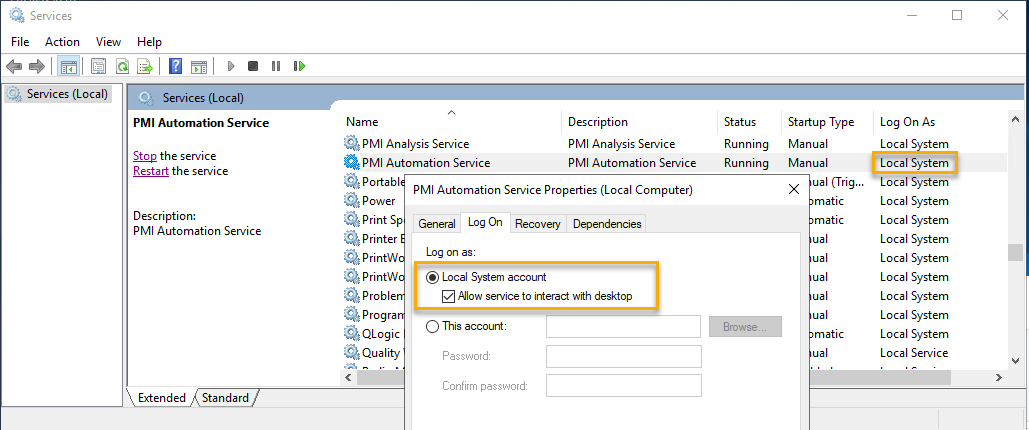This screenshot has width=1029, height=430.
Task: Click the Services (Local) gear icon in the blue header
Action: [147, 98]
